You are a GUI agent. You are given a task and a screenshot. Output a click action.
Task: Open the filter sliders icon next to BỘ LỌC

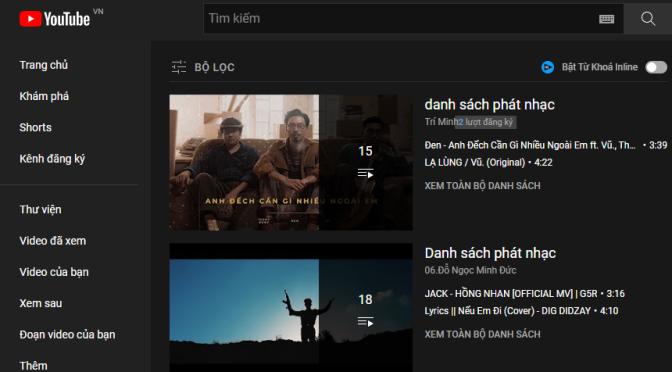(x=179, y=67)
